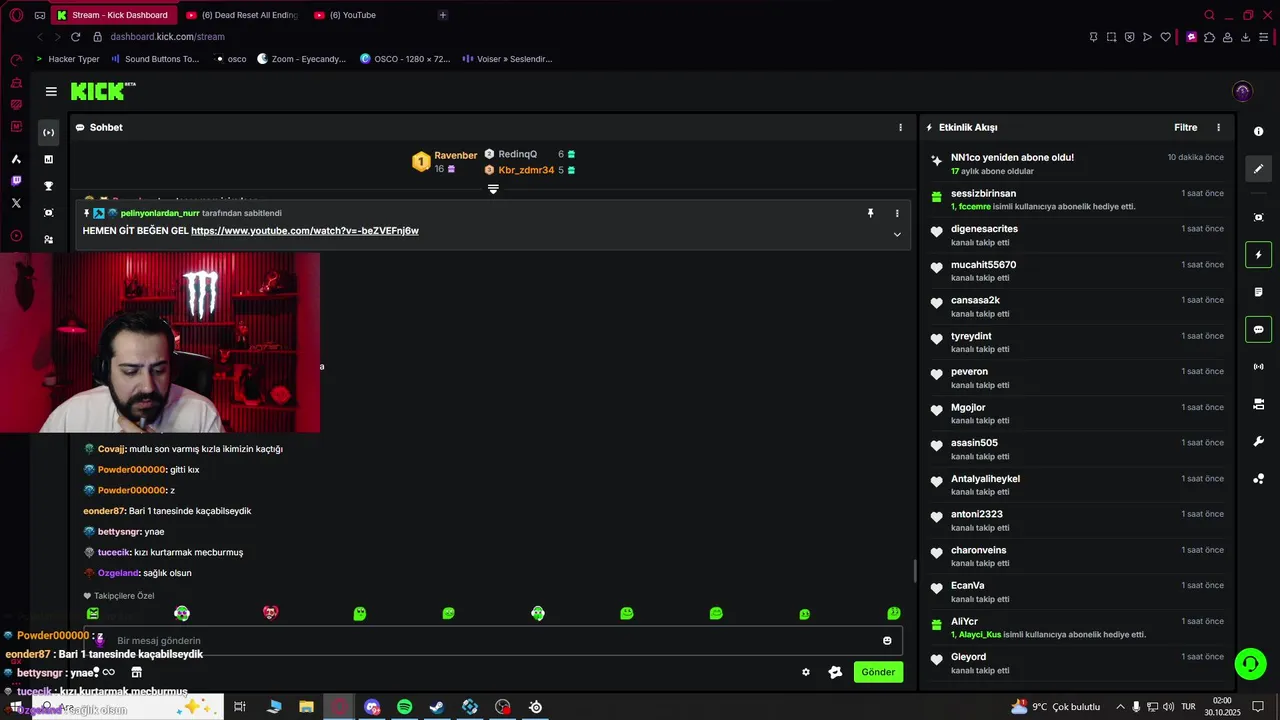Click the pencil edit icon in right rail
This screenshot has height=720, width=1280.
1258,169
